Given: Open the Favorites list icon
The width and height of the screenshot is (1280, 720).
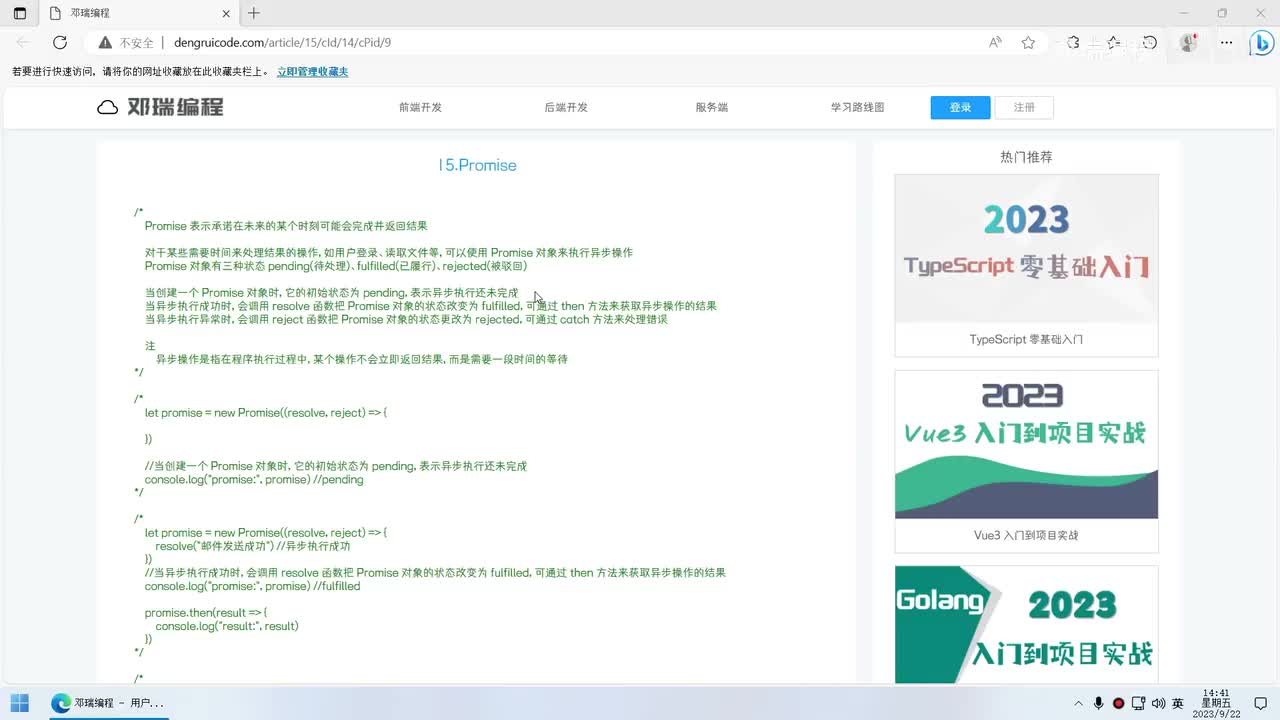Looking at the screenshot, I should click(x=1113, y=43).
